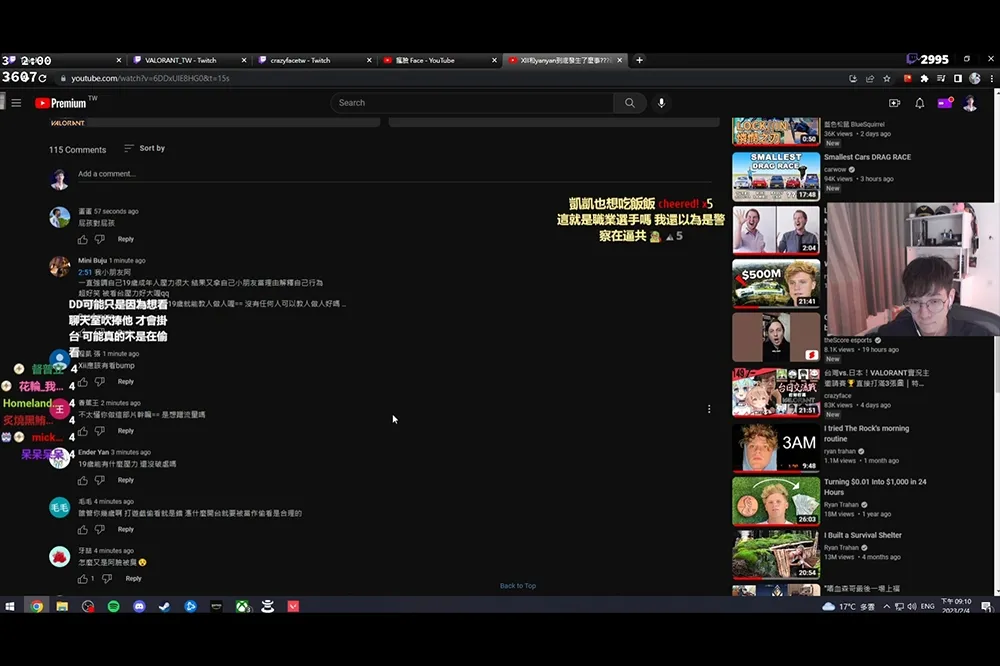Switch ENG input language indicator
This screenshot has width=1000, height=666.
928,607
